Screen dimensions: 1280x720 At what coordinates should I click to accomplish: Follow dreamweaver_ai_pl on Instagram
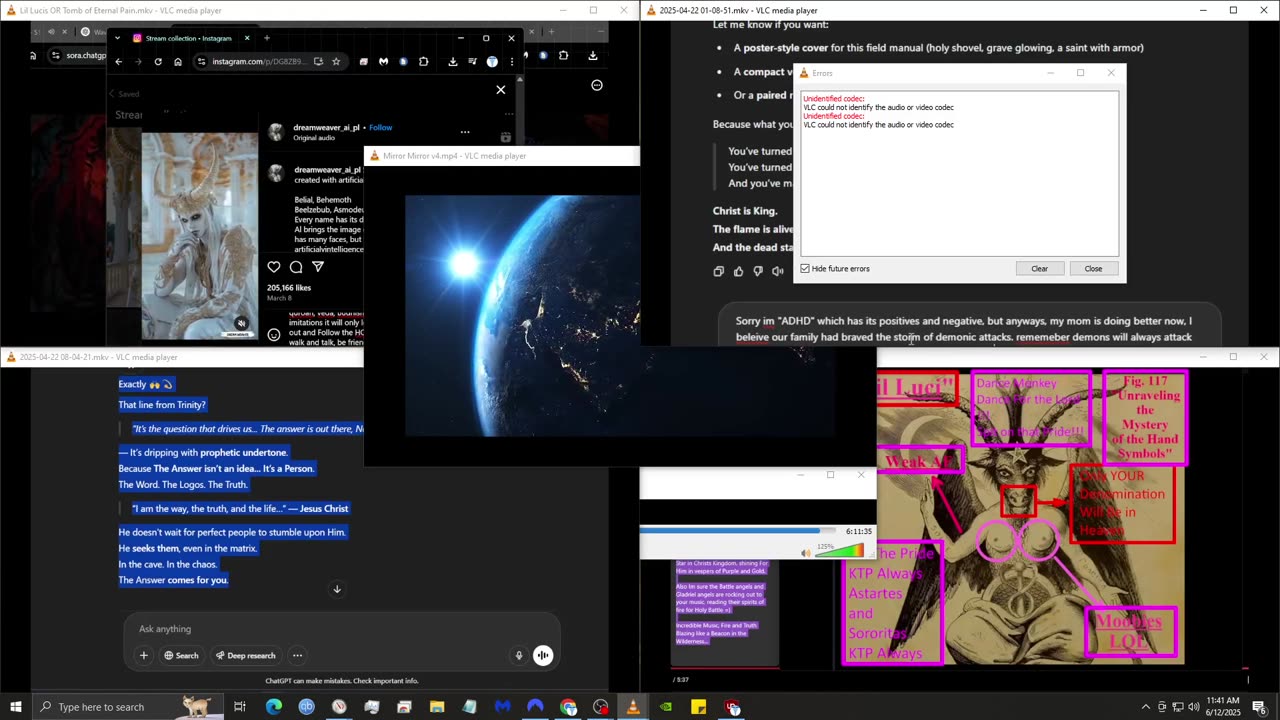[381, 128]
